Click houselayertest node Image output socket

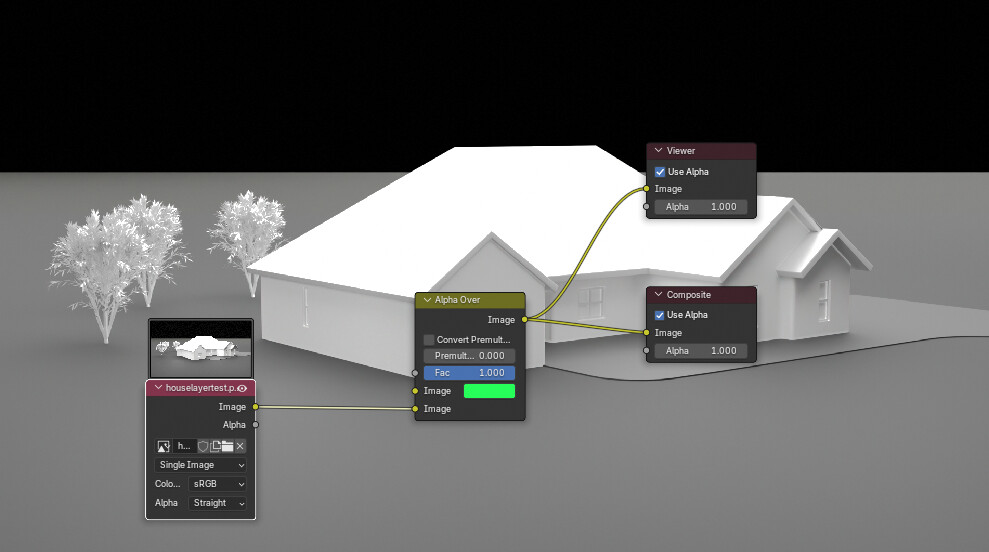[255, 407]
